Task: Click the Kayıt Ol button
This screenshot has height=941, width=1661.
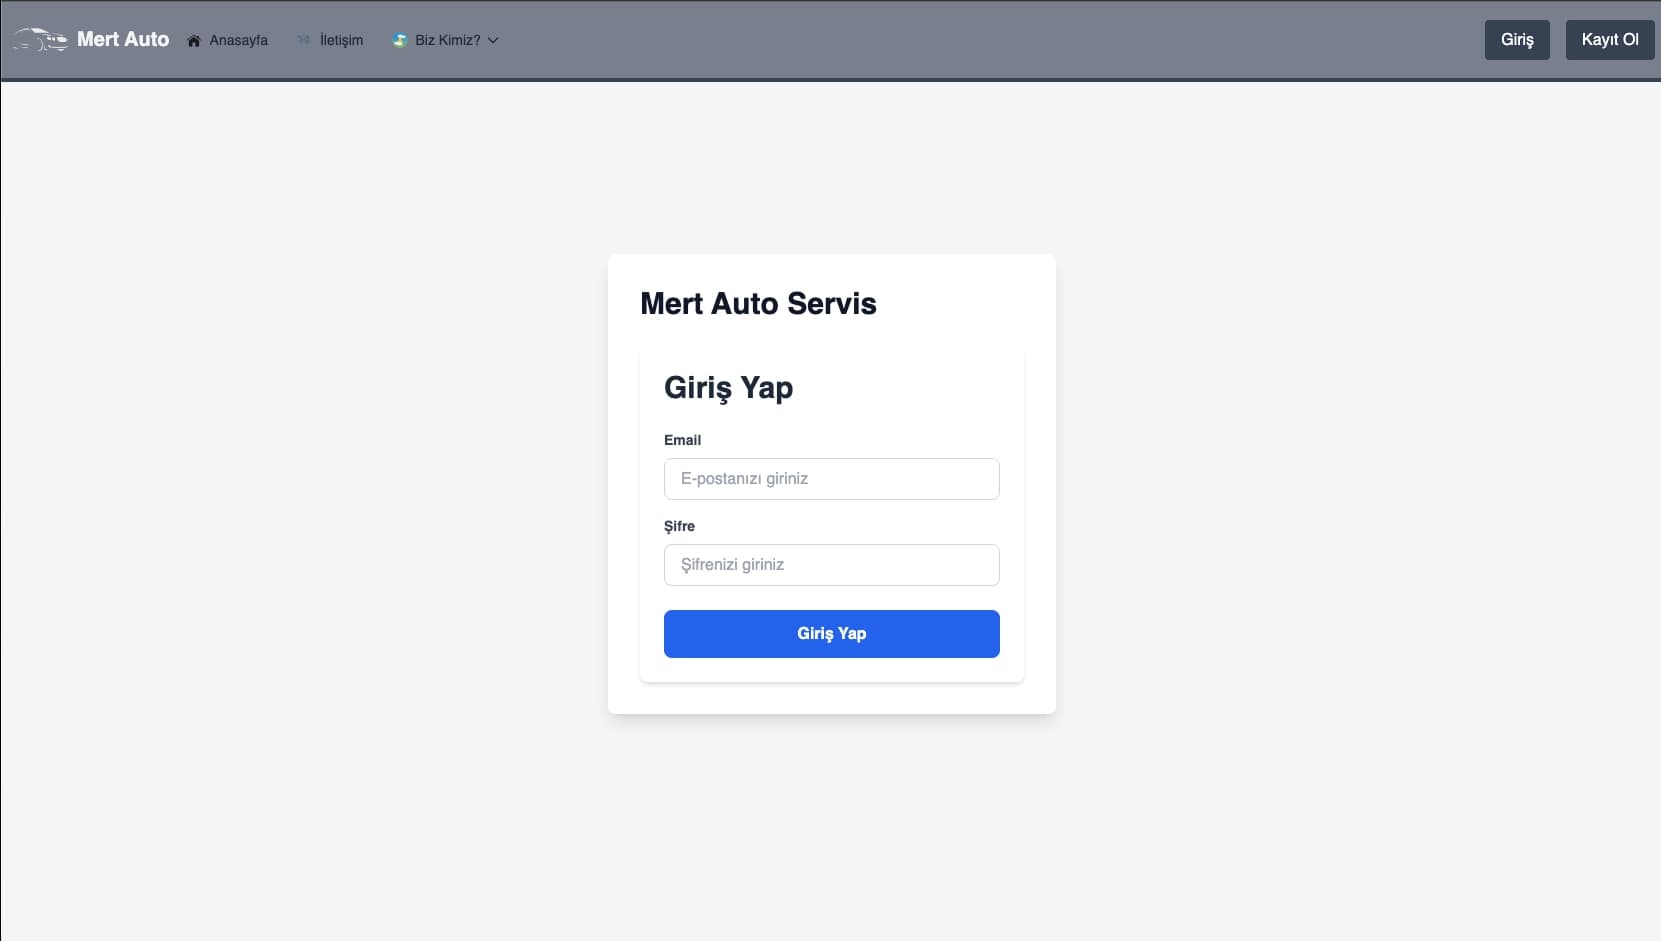Action: 1610,39
